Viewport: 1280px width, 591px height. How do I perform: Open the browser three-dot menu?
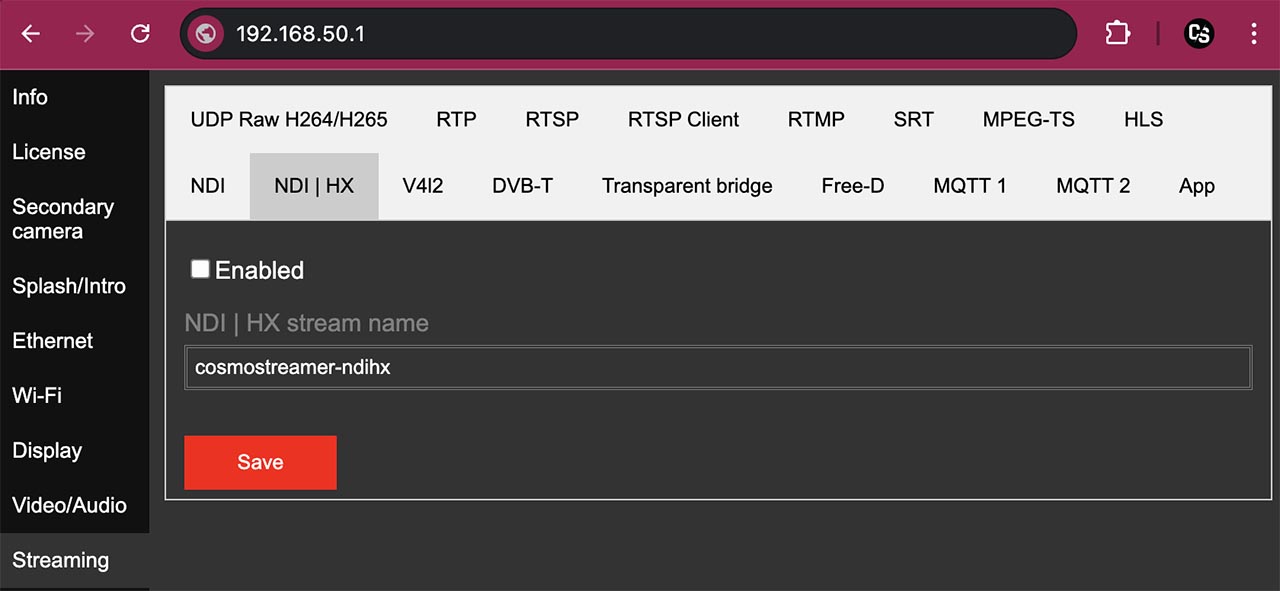(x=1254, y=34)
